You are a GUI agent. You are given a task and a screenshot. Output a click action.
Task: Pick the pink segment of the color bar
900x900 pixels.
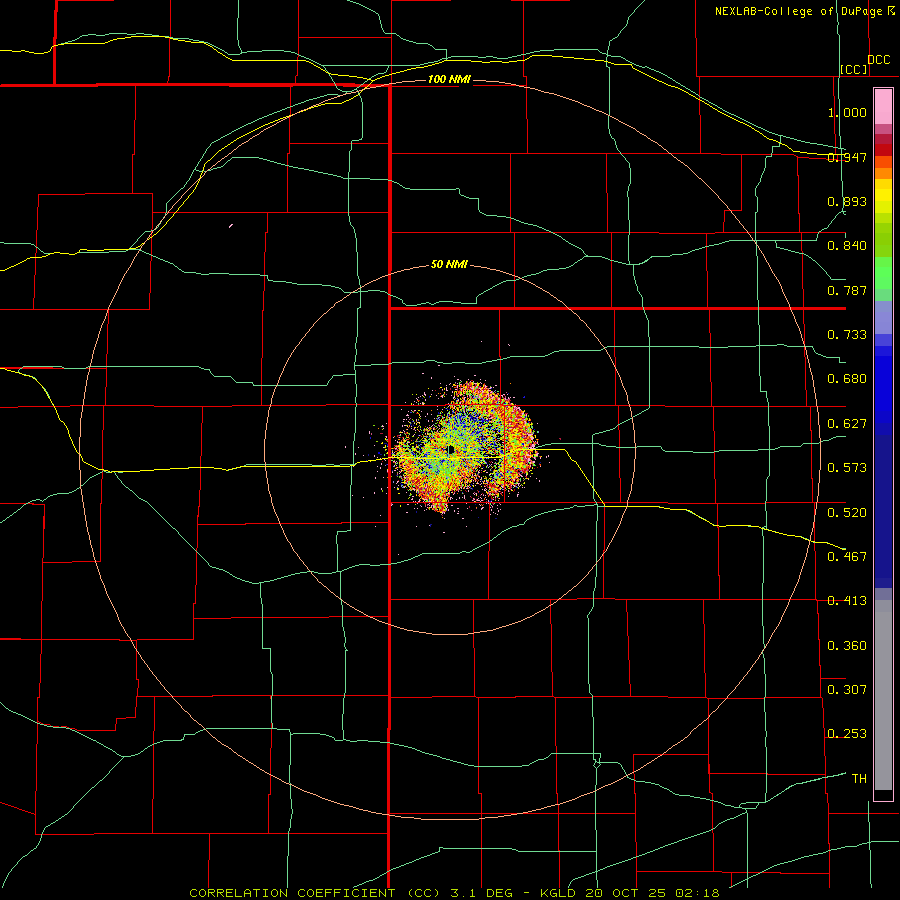pos(883,106)
